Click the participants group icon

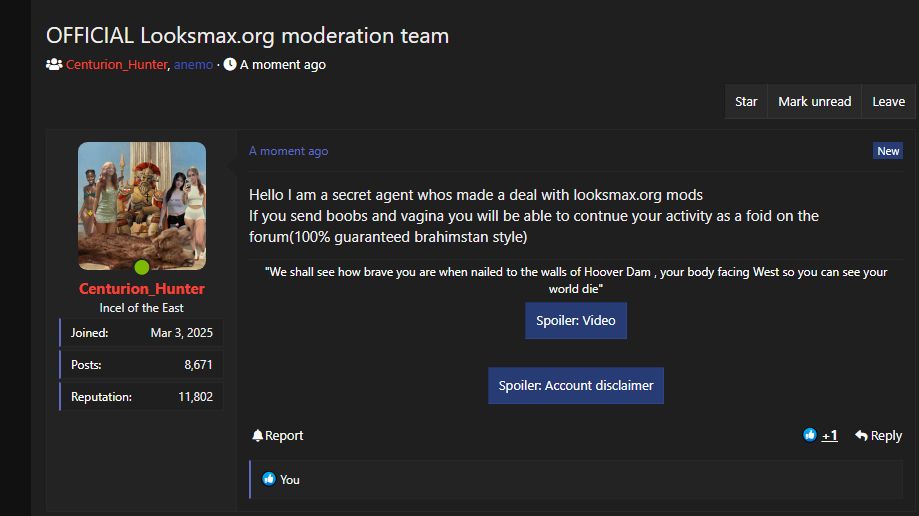54,65
